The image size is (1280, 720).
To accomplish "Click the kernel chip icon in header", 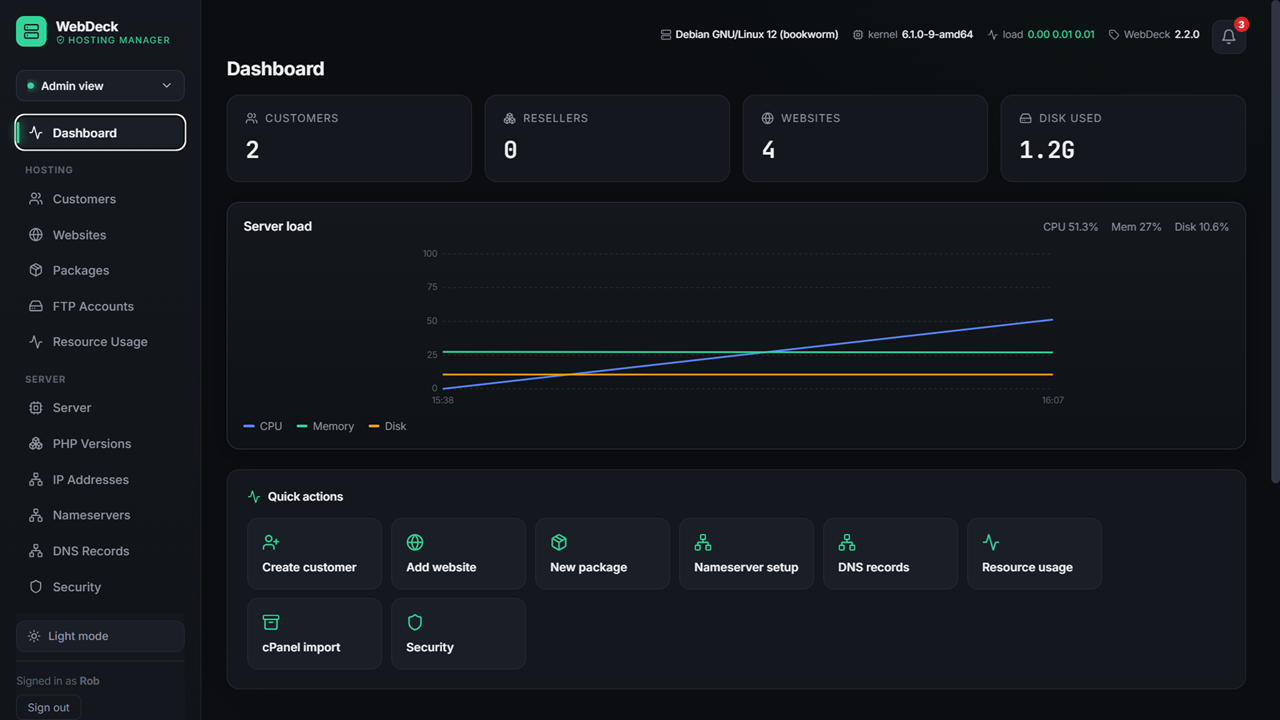I will 858,35.
